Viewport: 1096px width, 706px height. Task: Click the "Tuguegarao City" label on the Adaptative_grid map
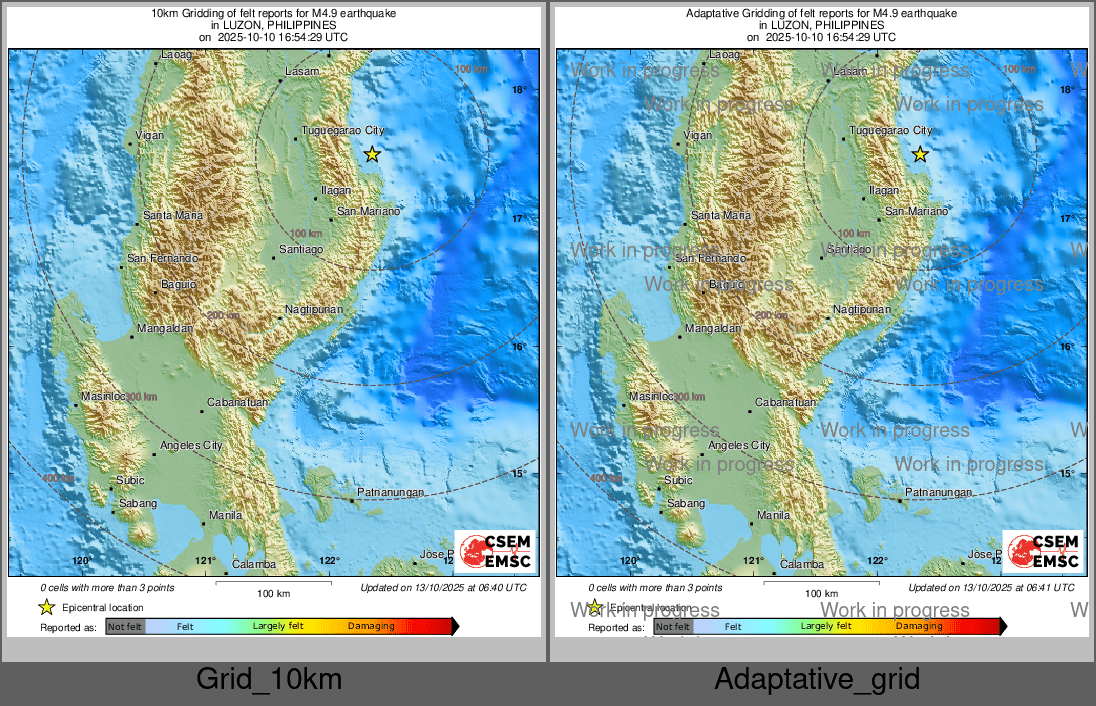coord(890,131)
